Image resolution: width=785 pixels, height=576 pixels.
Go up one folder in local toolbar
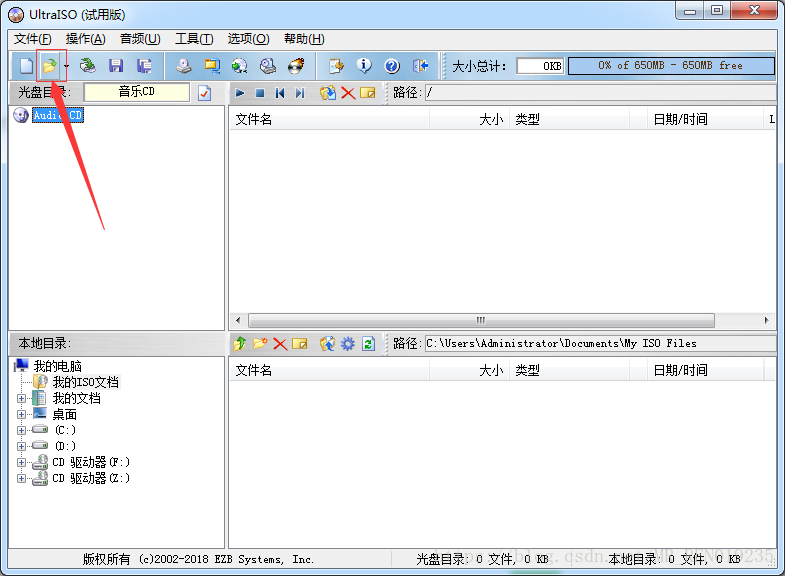[x=240, y=344]
